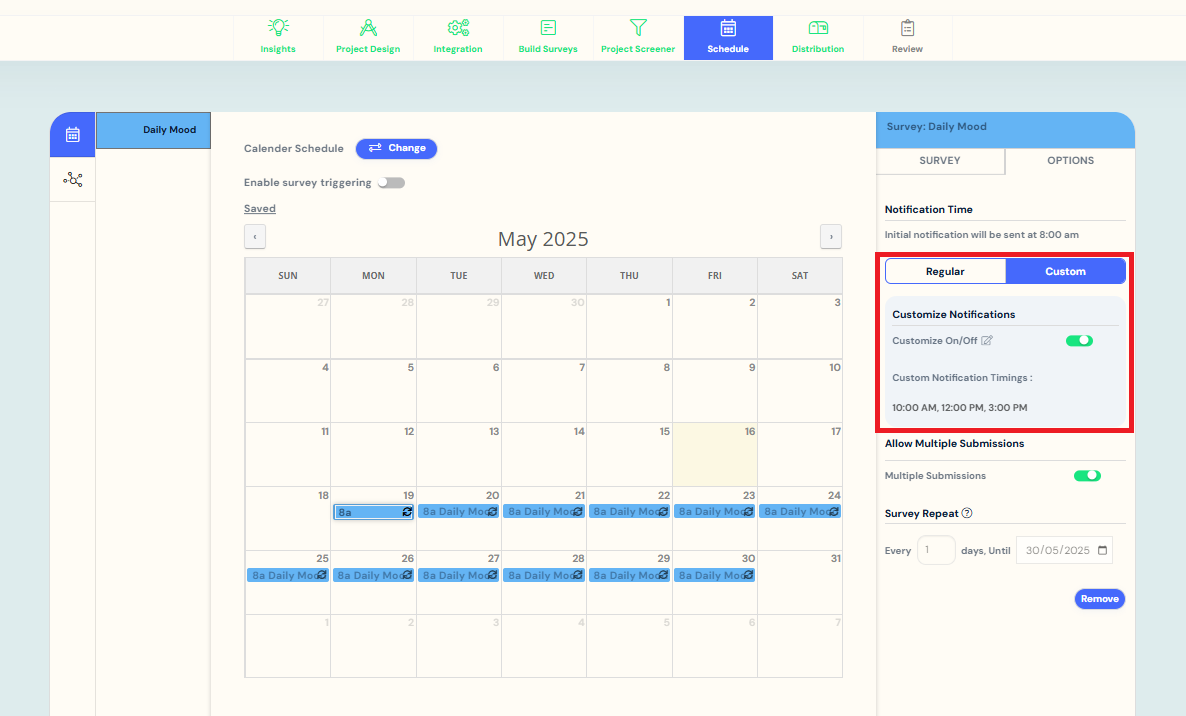Toggle the Customize On/Off switch
This screenshot has height=716, width=1186.
1079,340
